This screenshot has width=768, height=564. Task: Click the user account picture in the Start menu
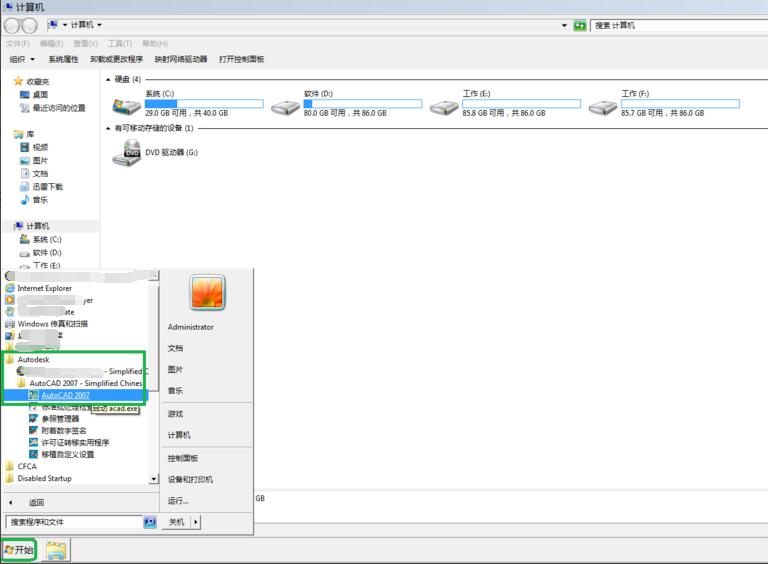207,292
